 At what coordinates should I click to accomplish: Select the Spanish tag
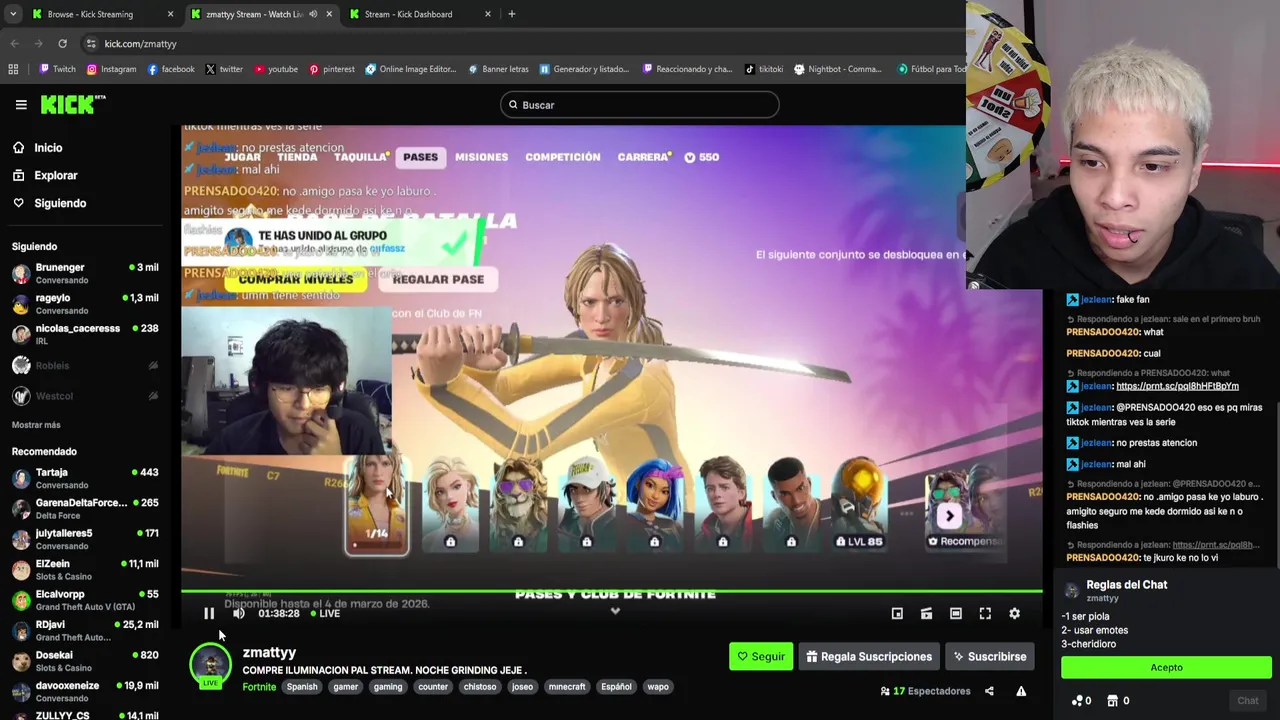[302, 686]
